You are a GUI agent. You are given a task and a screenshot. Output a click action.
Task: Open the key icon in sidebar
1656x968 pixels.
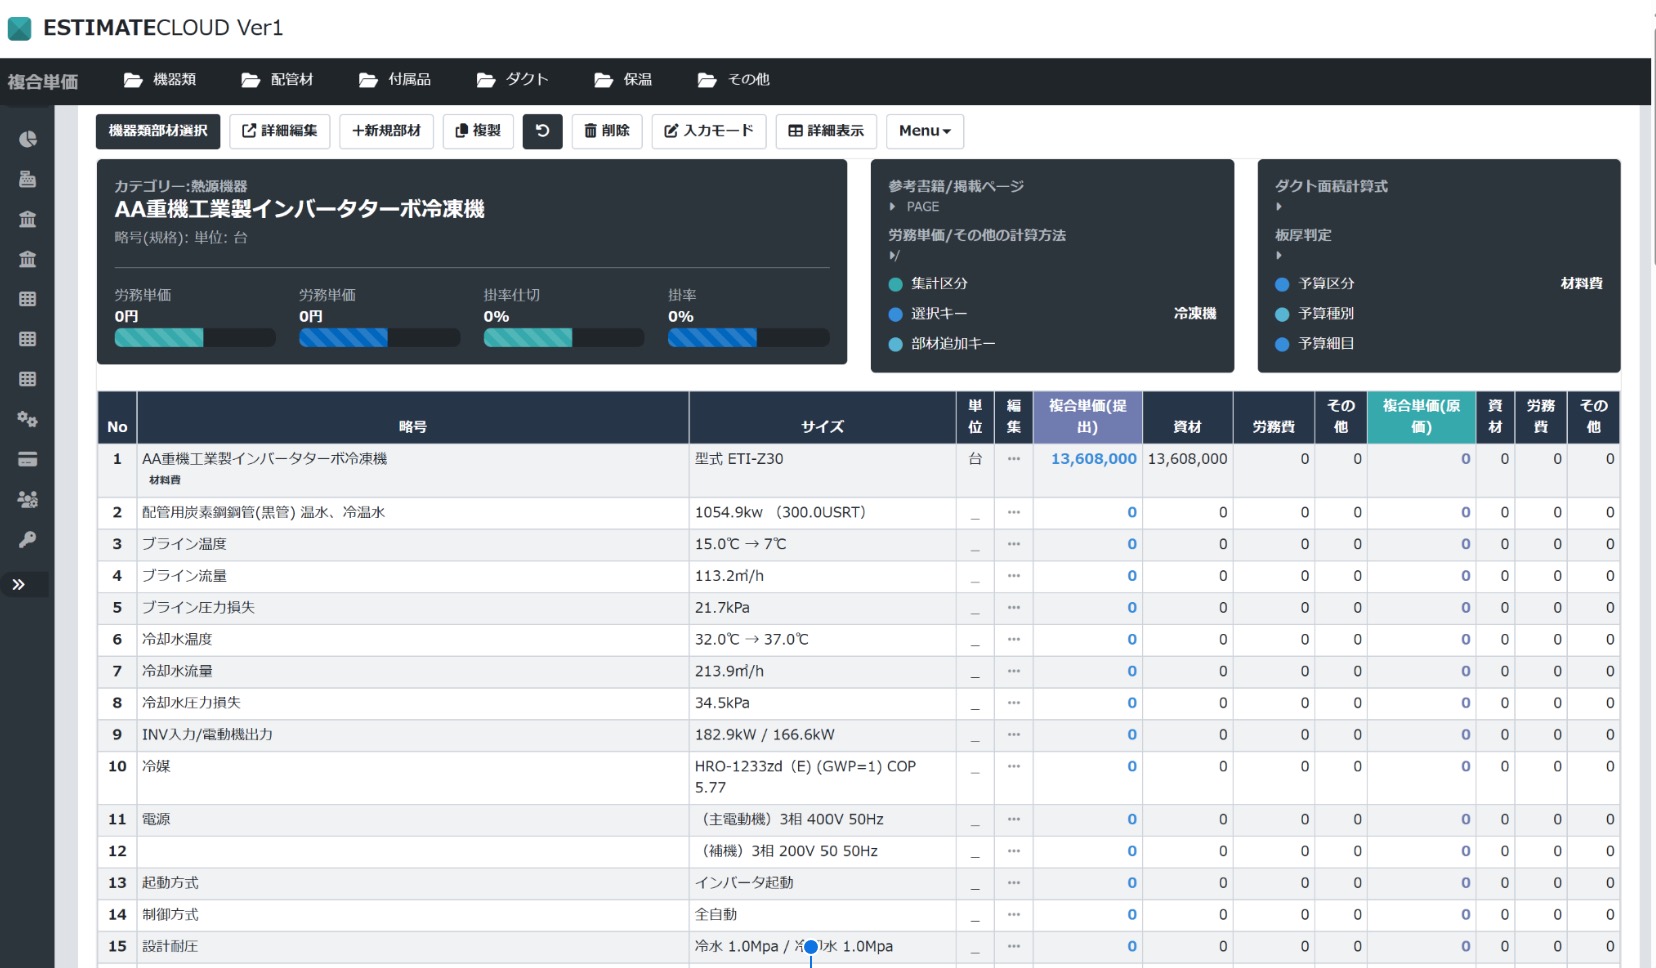tap(28, 539)
